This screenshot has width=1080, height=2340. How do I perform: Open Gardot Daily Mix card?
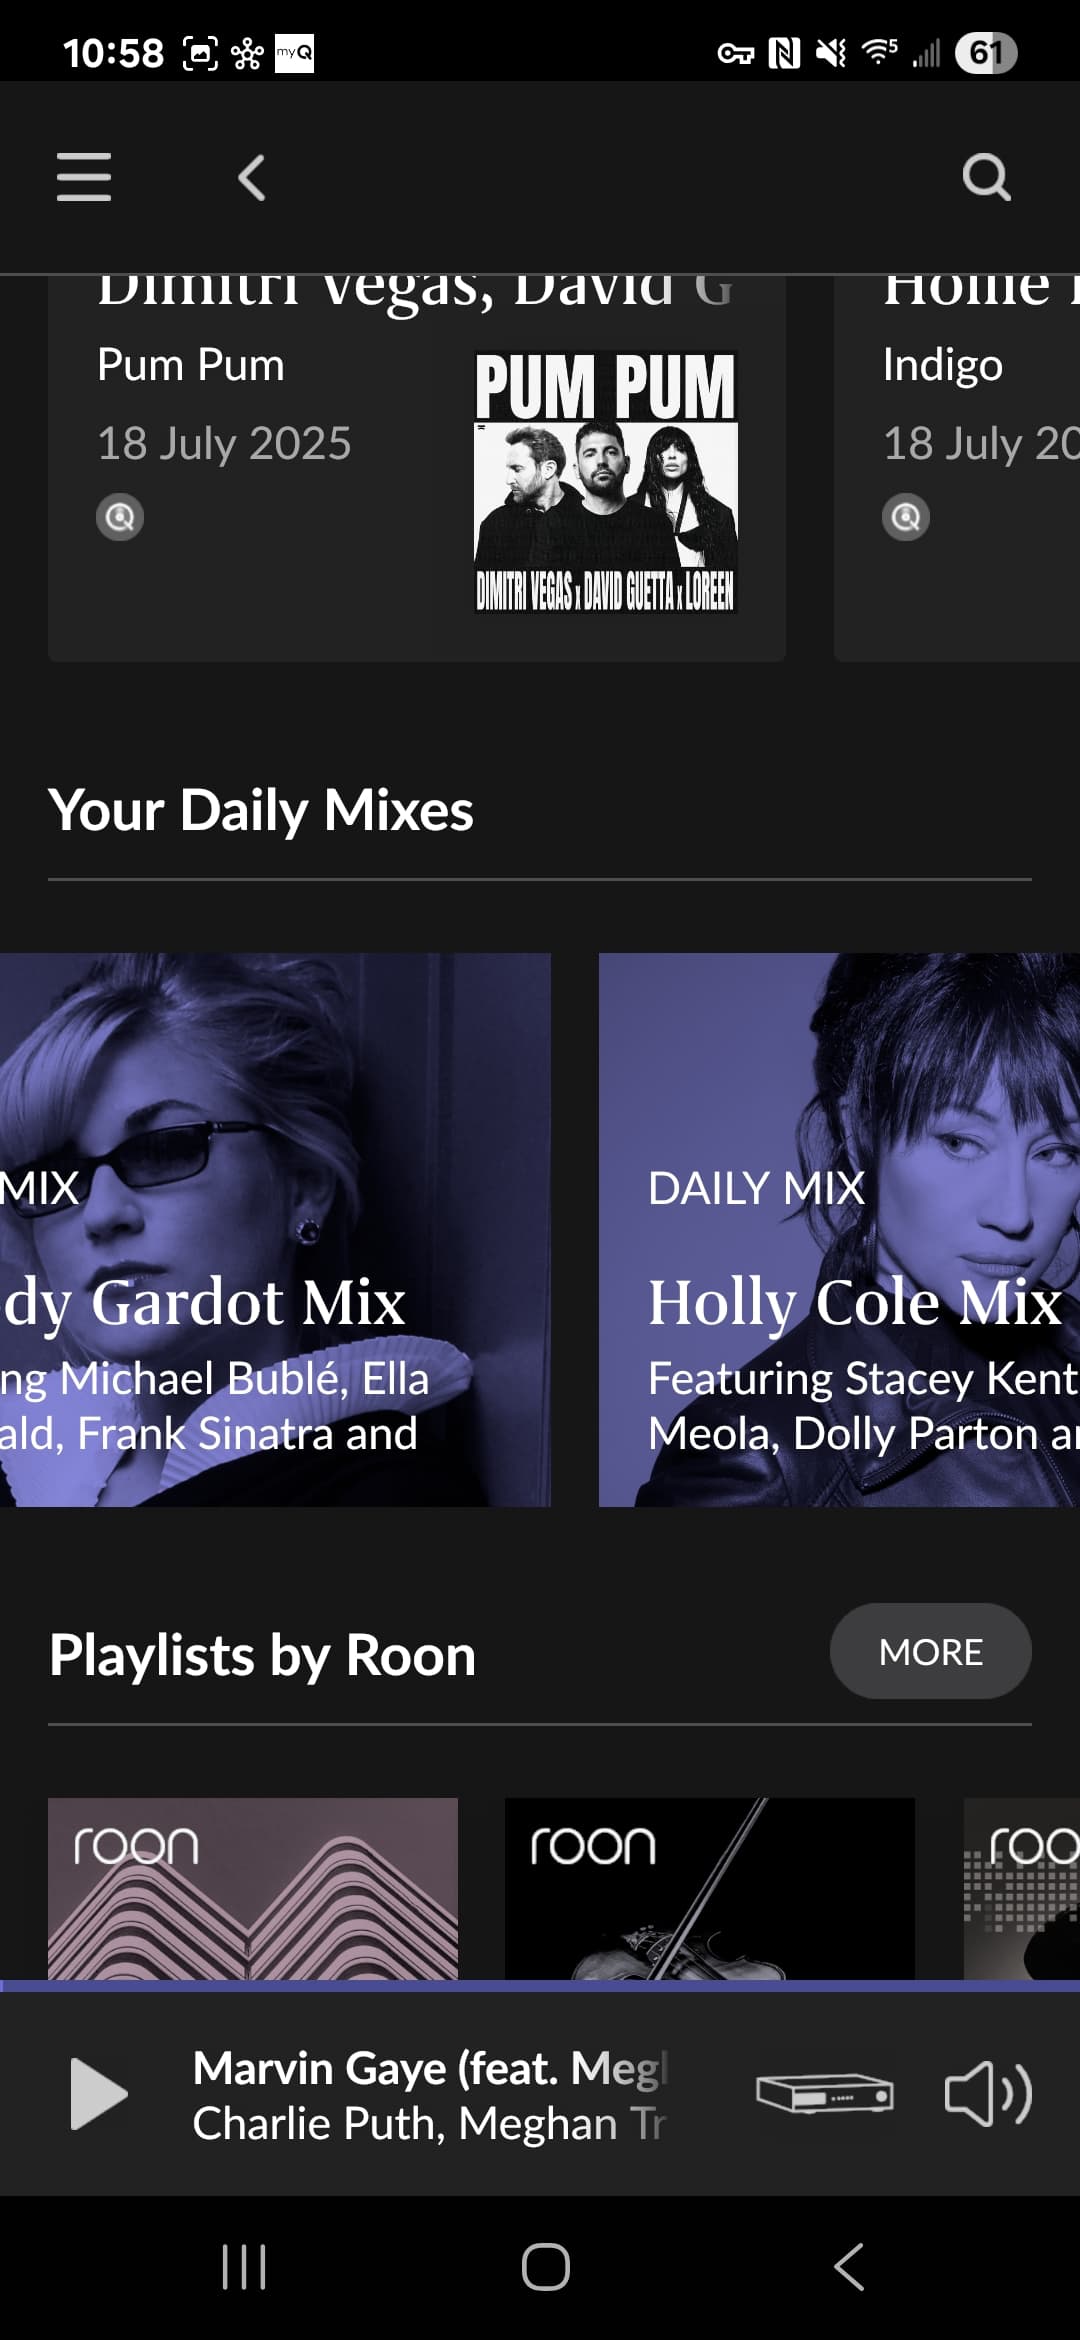click(275, 1230)
